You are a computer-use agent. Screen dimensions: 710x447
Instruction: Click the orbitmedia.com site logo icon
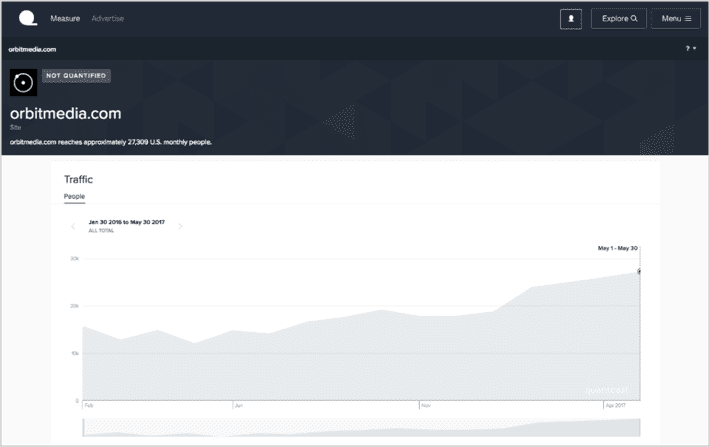point(24,82)
